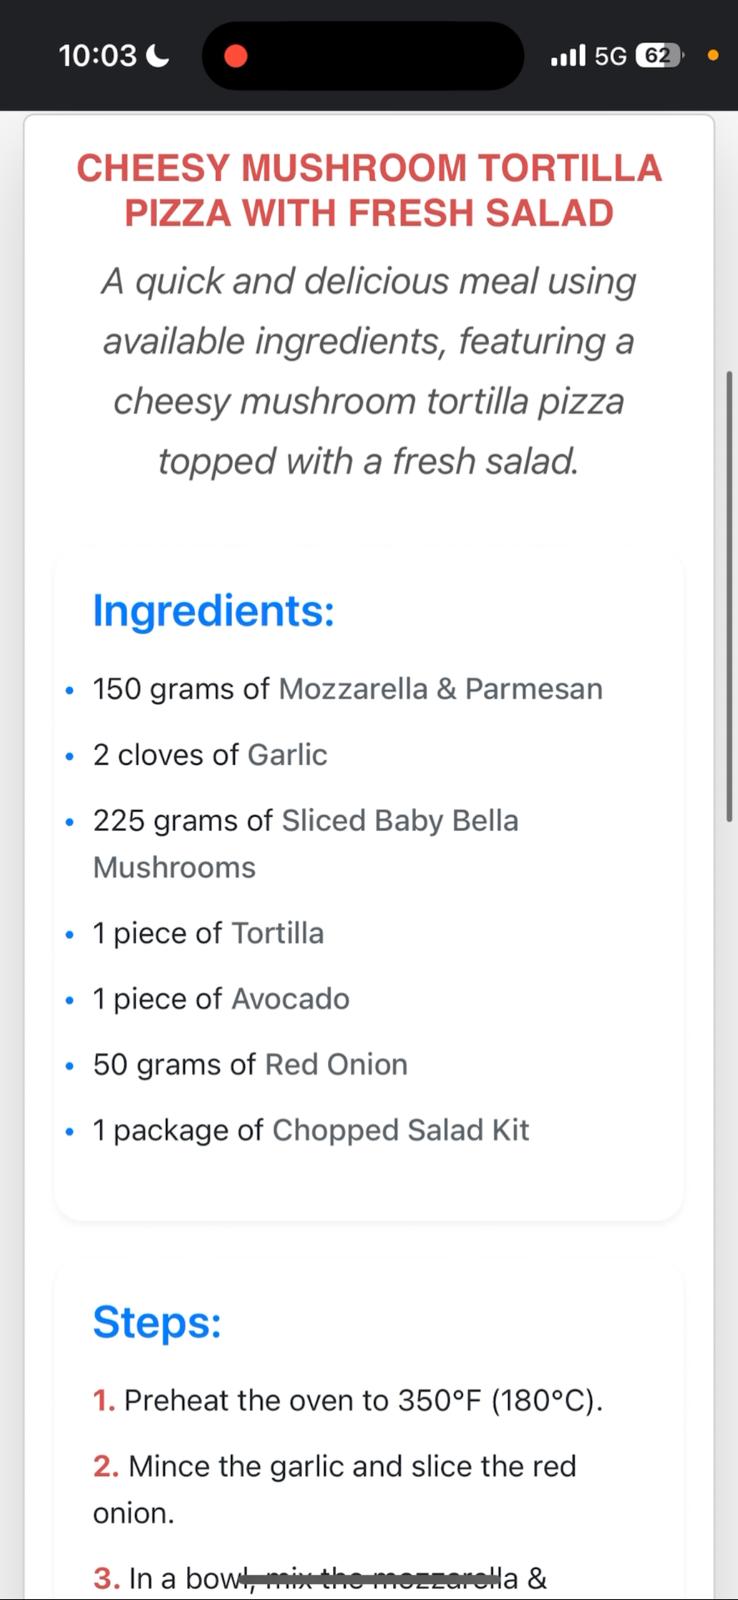Click the Mozzarella & Parmesan ingredient
Screen dimensions: 738x1600
pos(440,689)
